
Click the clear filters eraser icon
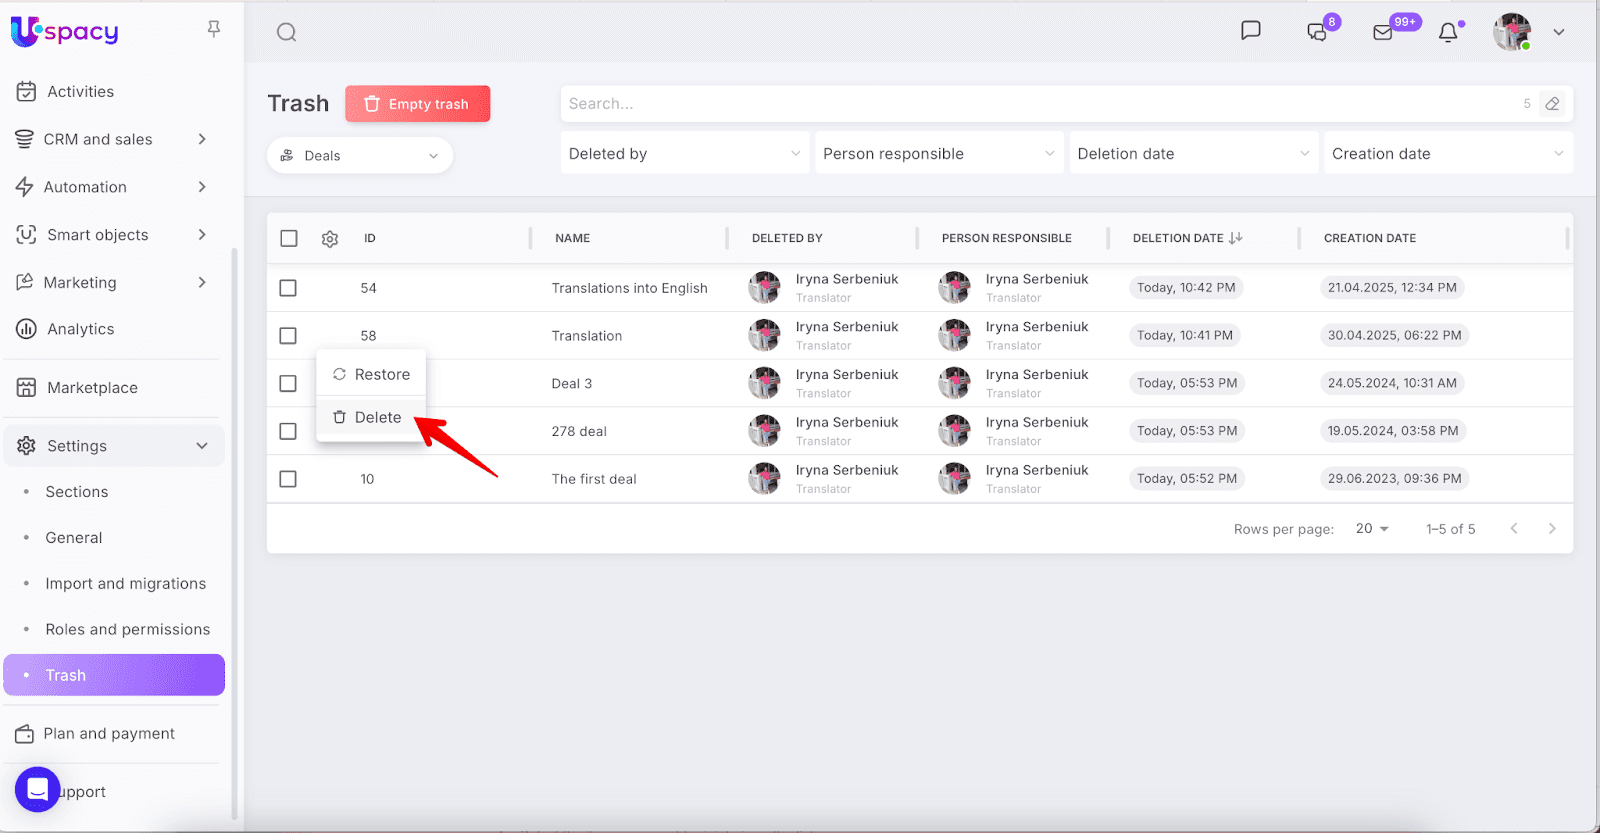point(1552,104)
